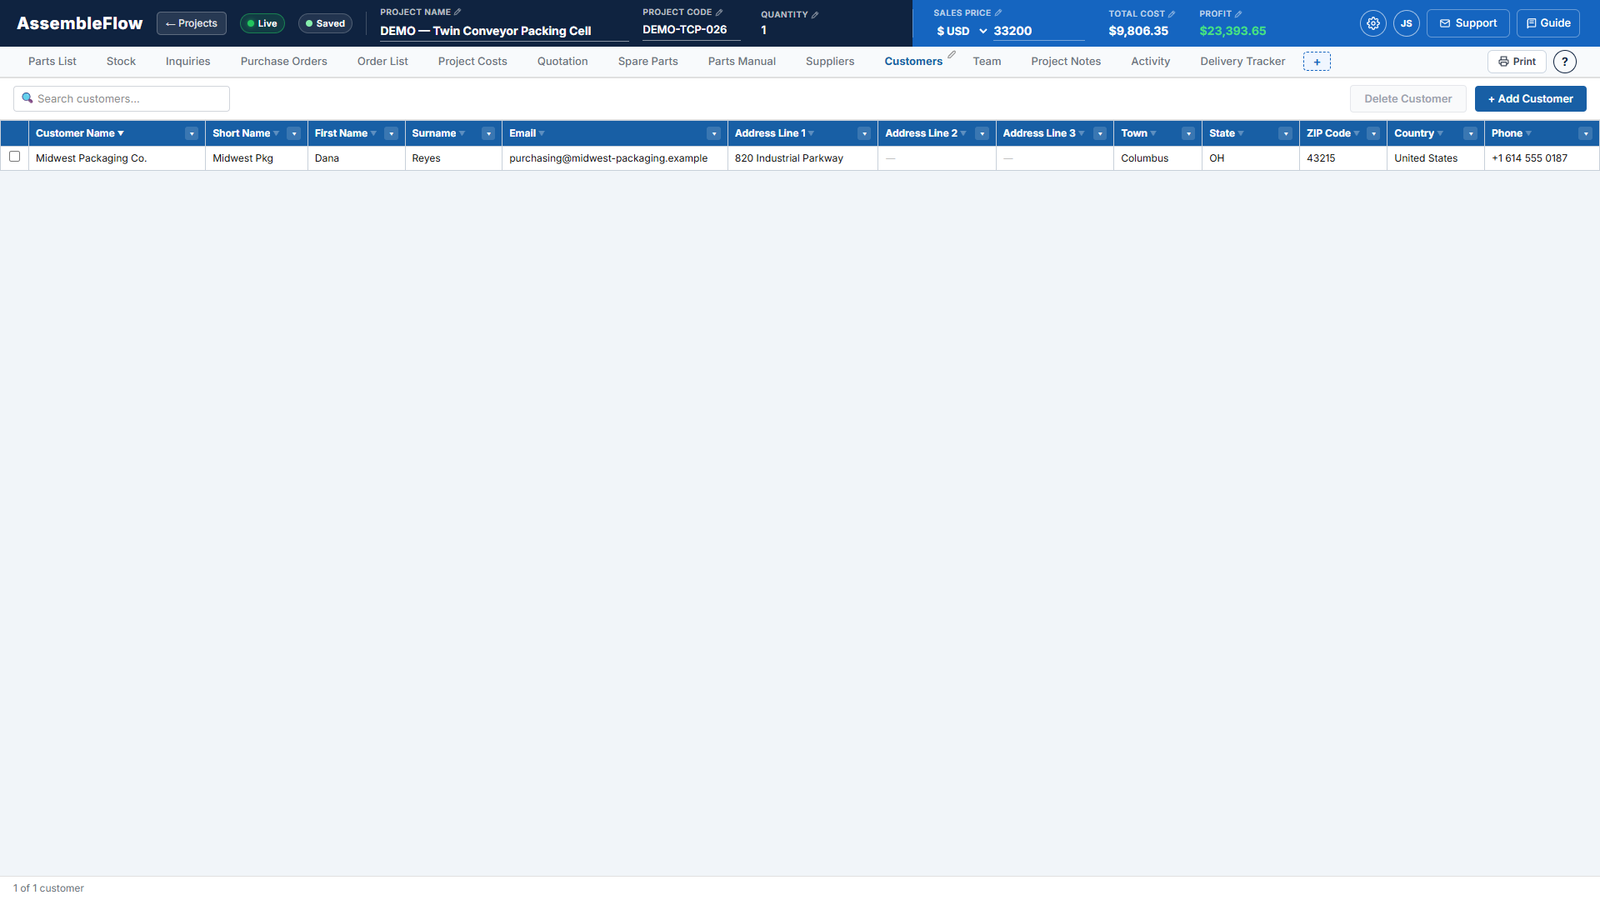Screen dimensions: 1600x900
Task: Click the help question mark icon
Action: pyautogui.click(x=1565, y=62)
